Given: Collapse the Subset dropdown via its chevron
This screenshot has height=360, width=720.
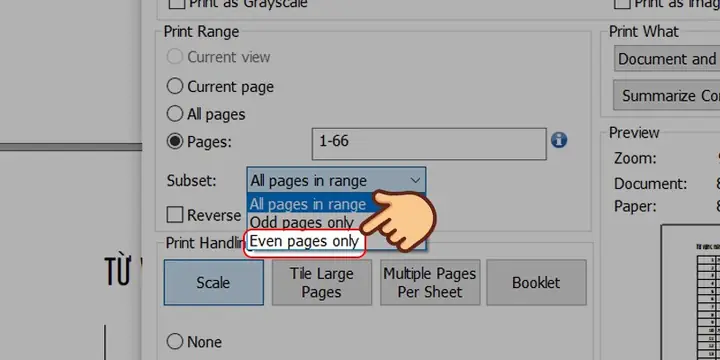Looking at the screenshot, I should pos(415,180).
